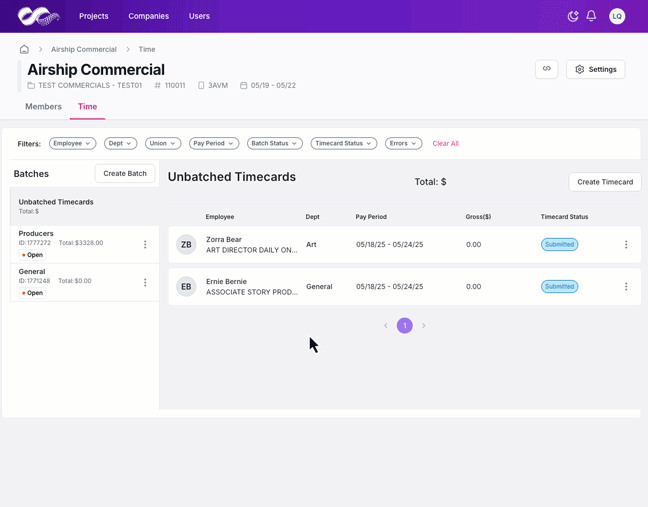
Task: Open Ernie Bernie timecard options menu
Action: click(x=626, y=287)
